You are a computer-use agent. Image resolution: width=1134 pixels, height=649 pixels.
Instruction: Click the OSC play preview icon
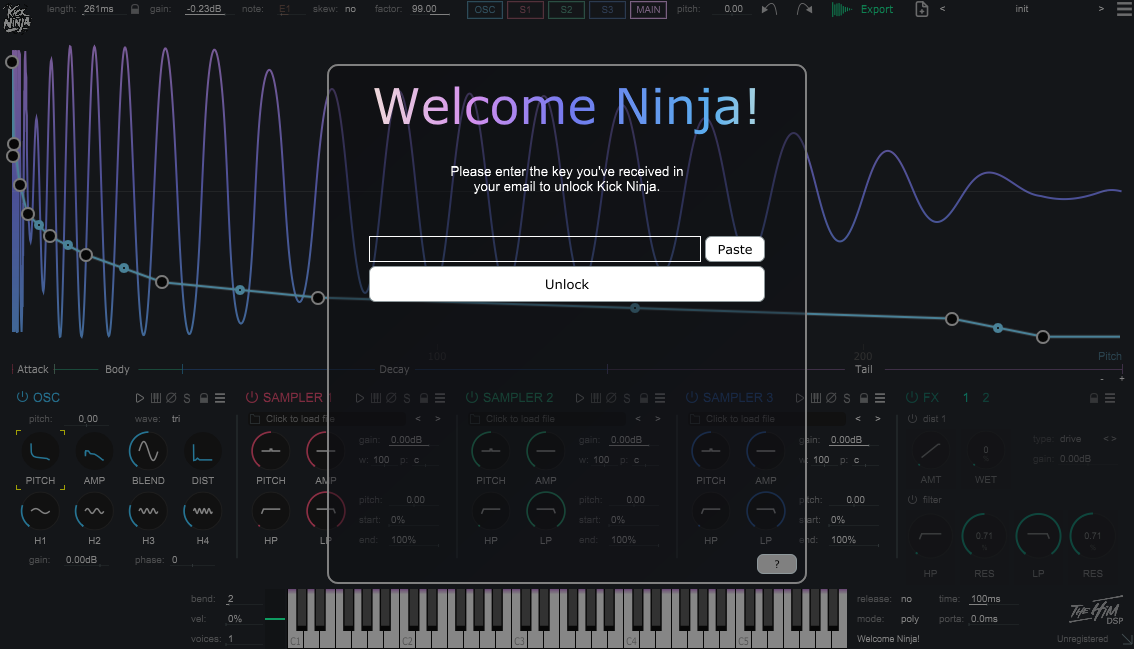(140, 398)
